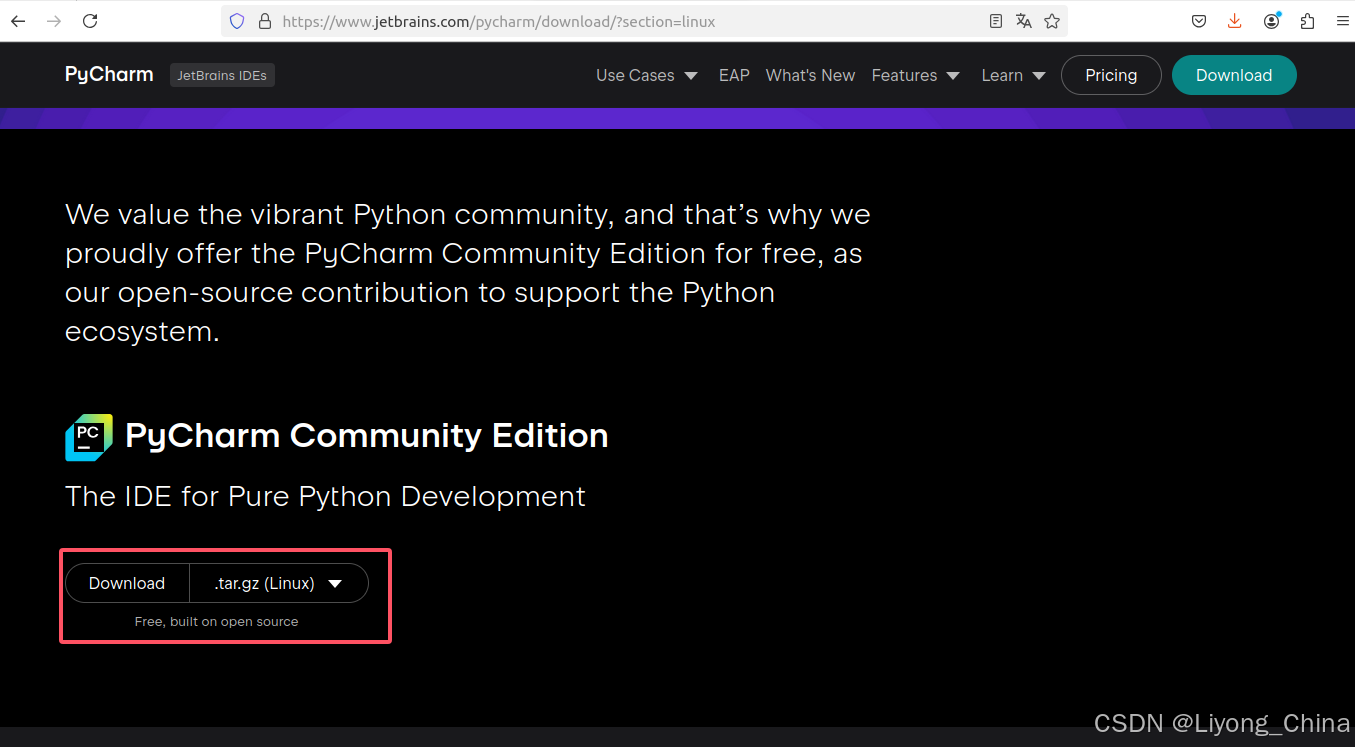Navigate to the EAP section
Screen dimensions: 1355x747
click(x=734, y=75)
